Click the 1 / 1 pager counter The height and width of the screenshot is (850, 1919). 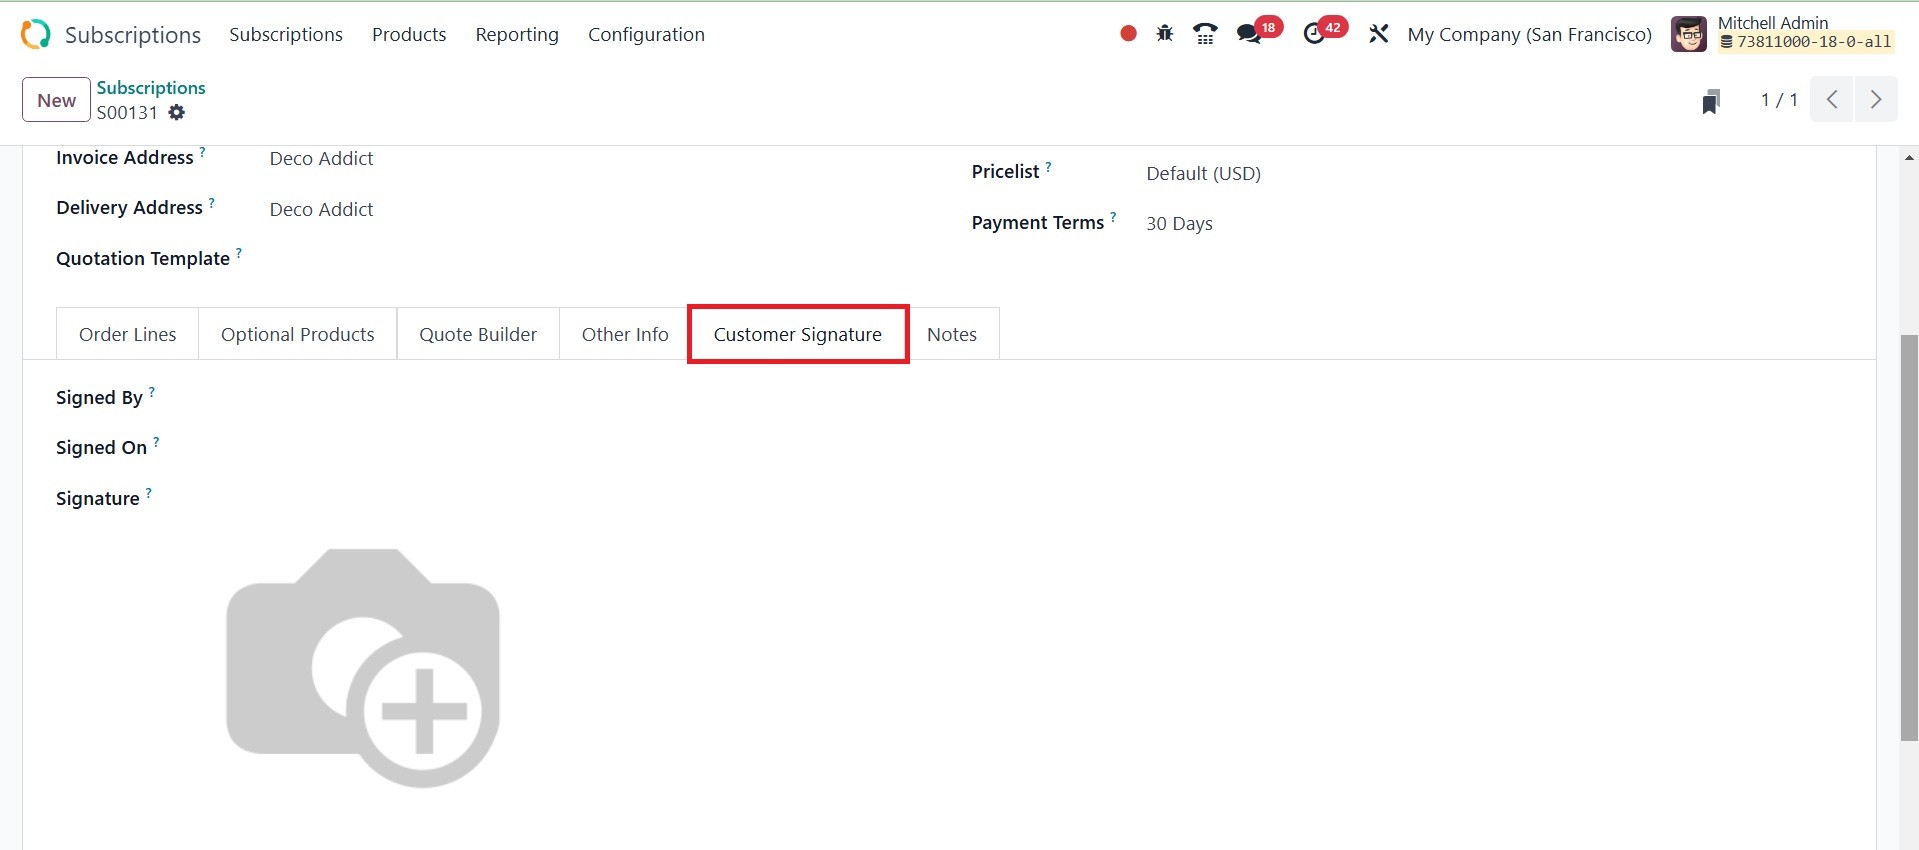click(1779, 100)
